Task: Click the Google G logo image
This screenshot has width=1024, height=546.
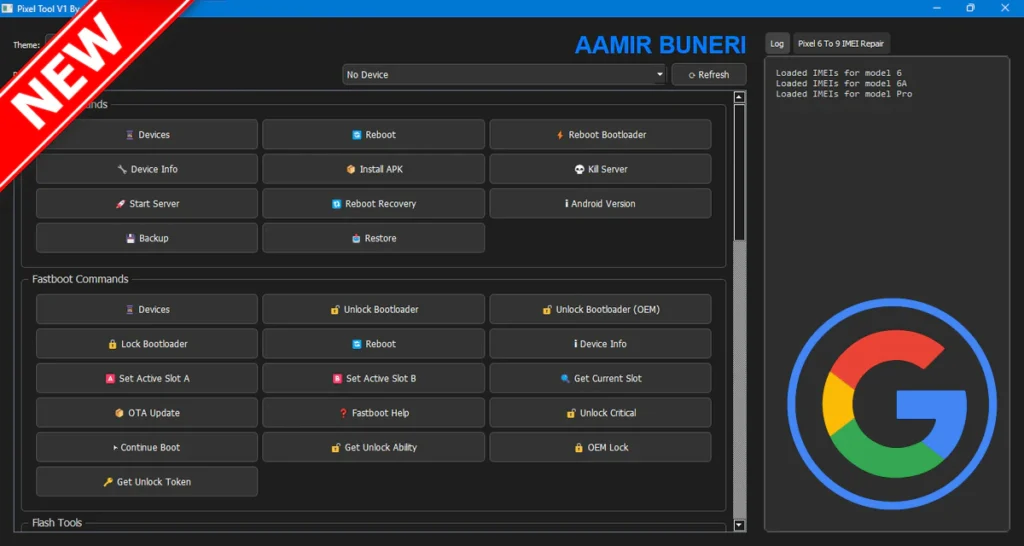Action: click(x=892, y=404)
